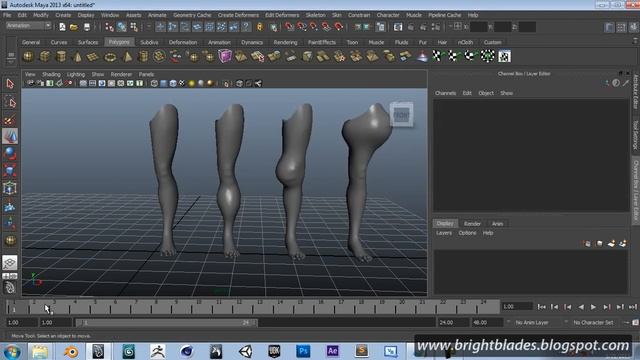
Task: Activate the Rotate tool sphere icon
Action: [x=10, y=153]
